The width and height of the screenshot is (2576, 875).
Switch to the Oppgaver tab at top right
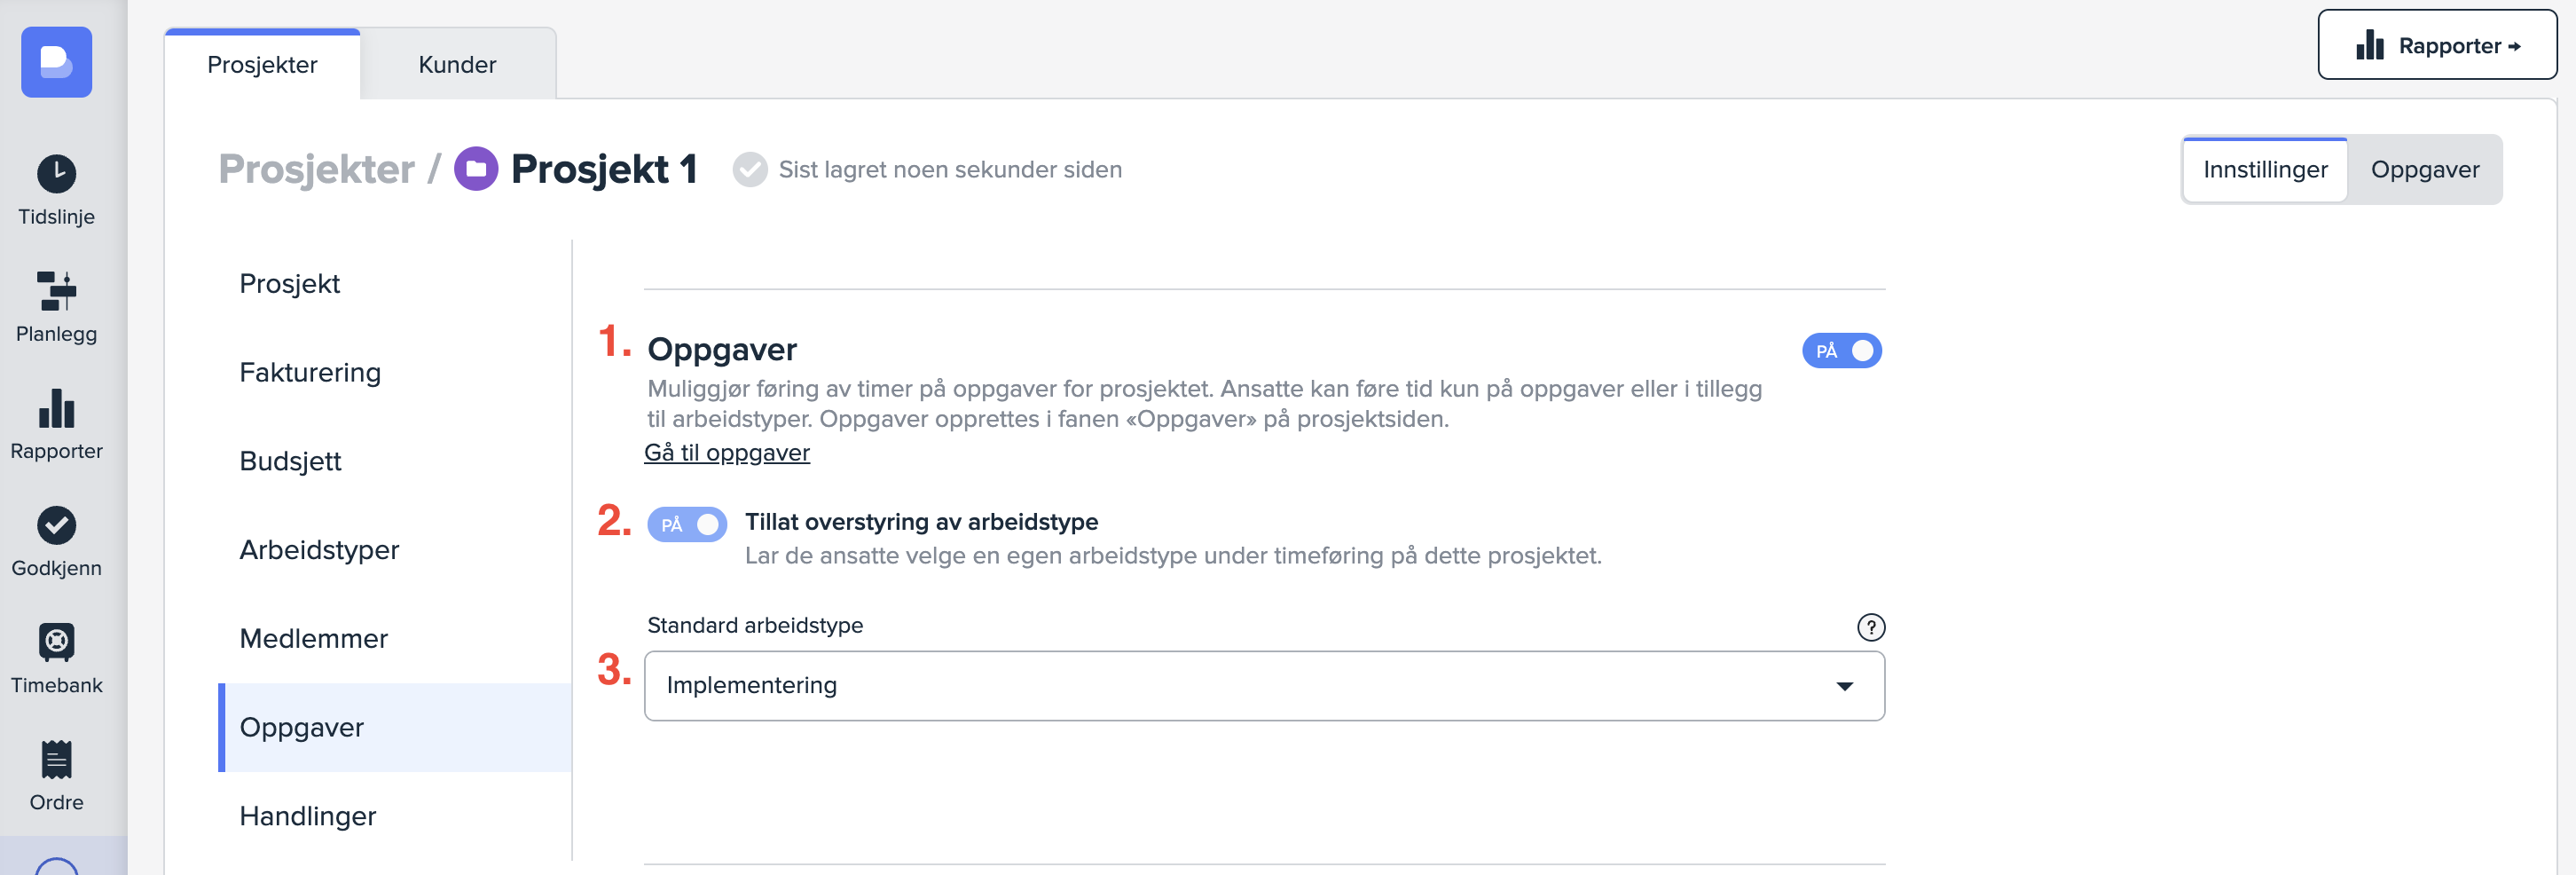pos(2424,170)
